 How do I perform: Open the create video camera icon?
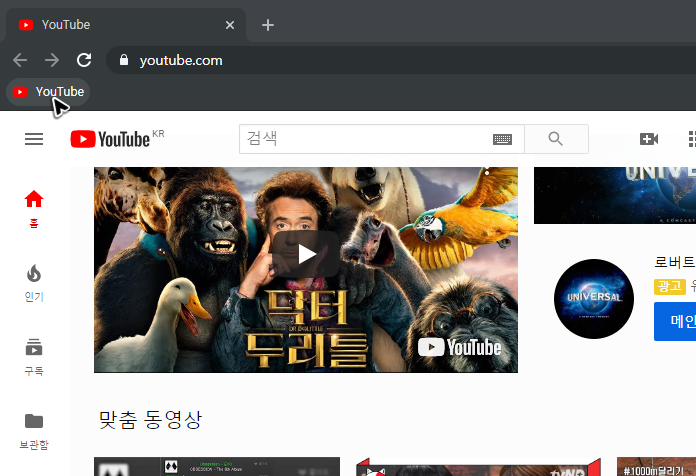click(x=649, y=139)
